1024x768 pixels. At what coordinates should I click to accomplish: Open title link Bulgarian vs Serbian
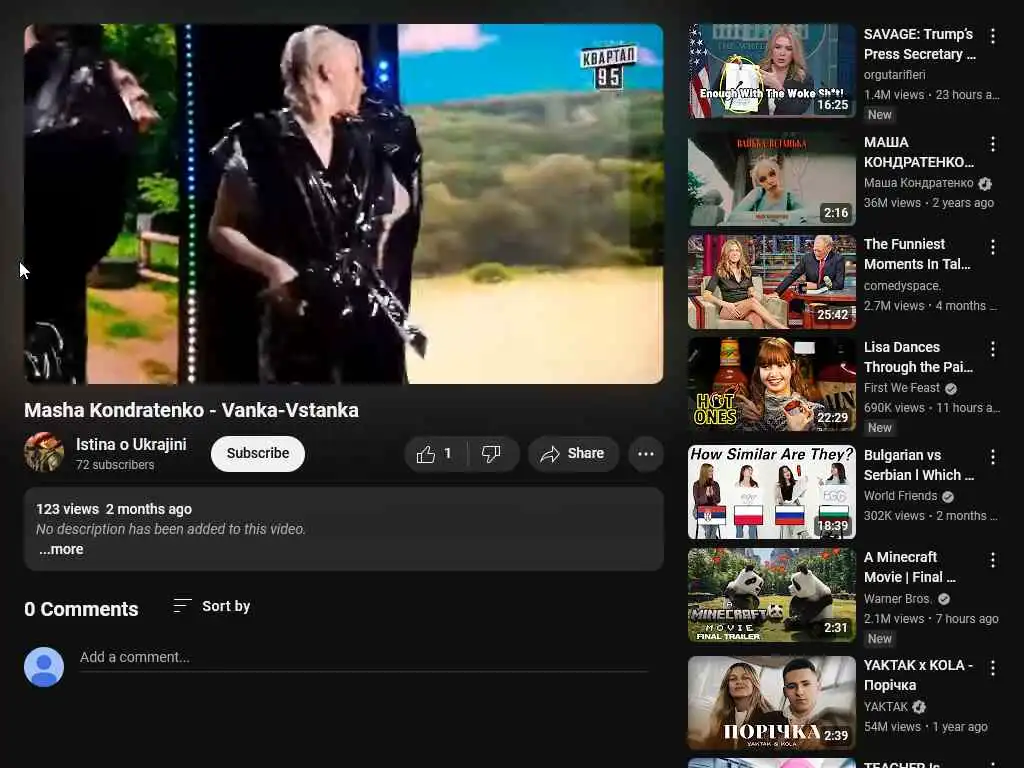pos(919,465)
